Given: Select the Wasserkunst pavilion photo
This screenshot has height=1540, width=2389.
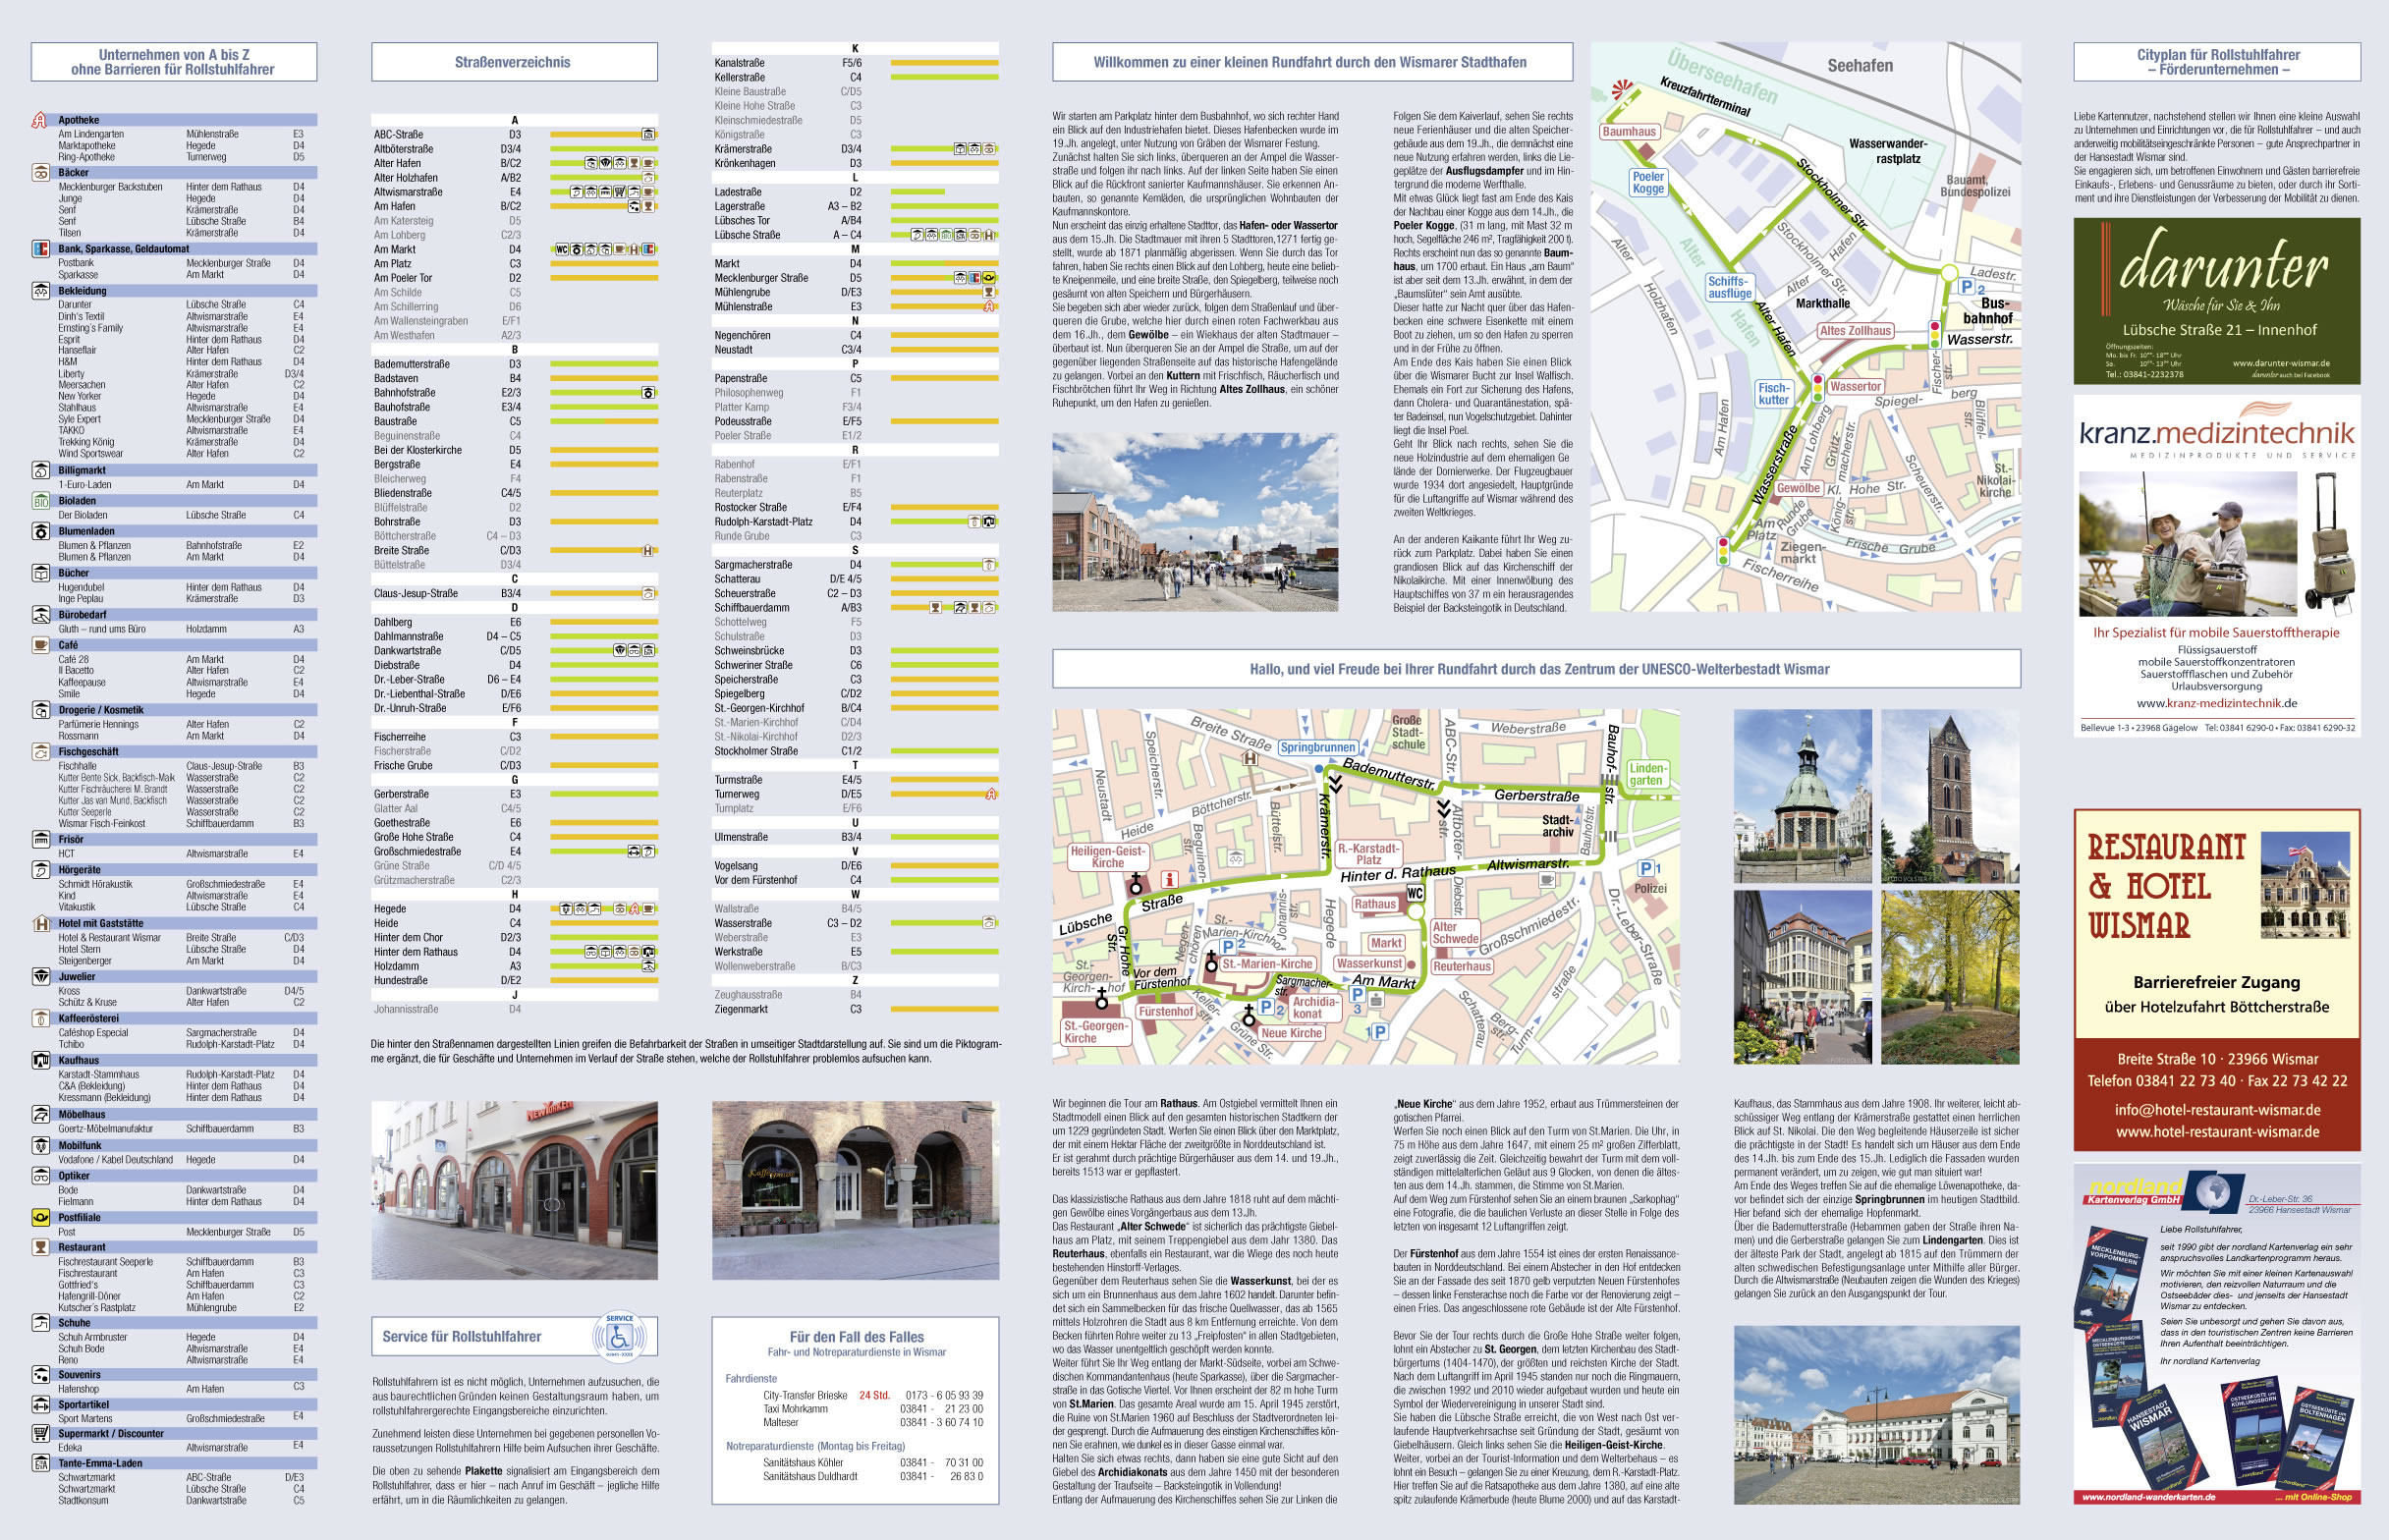Looking at the screenshot, I should click(x=1802, y=796).
